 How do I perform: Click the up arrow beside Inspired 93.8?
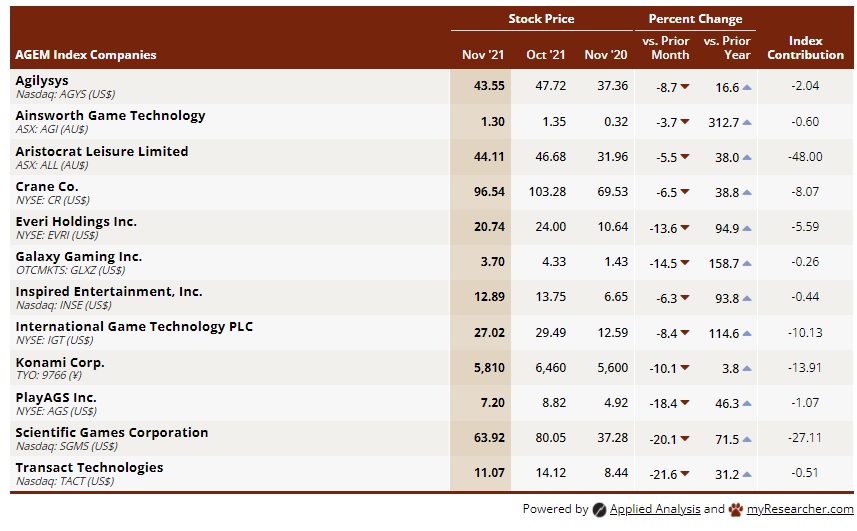click(747, 298)
